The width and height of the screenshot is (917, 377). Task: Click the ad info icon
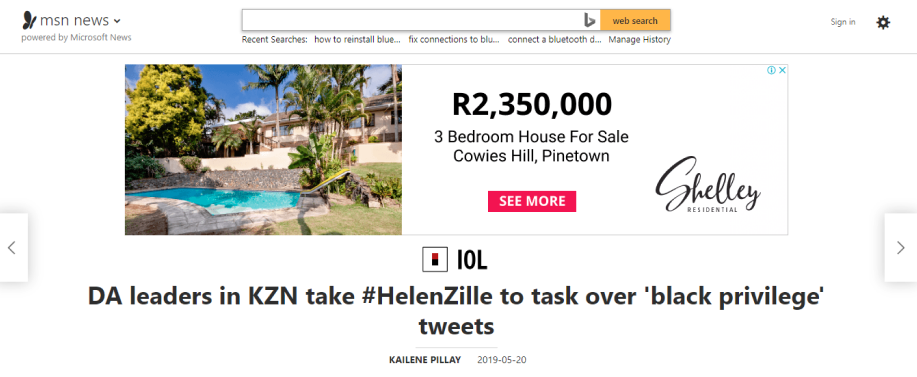point(771,70)
